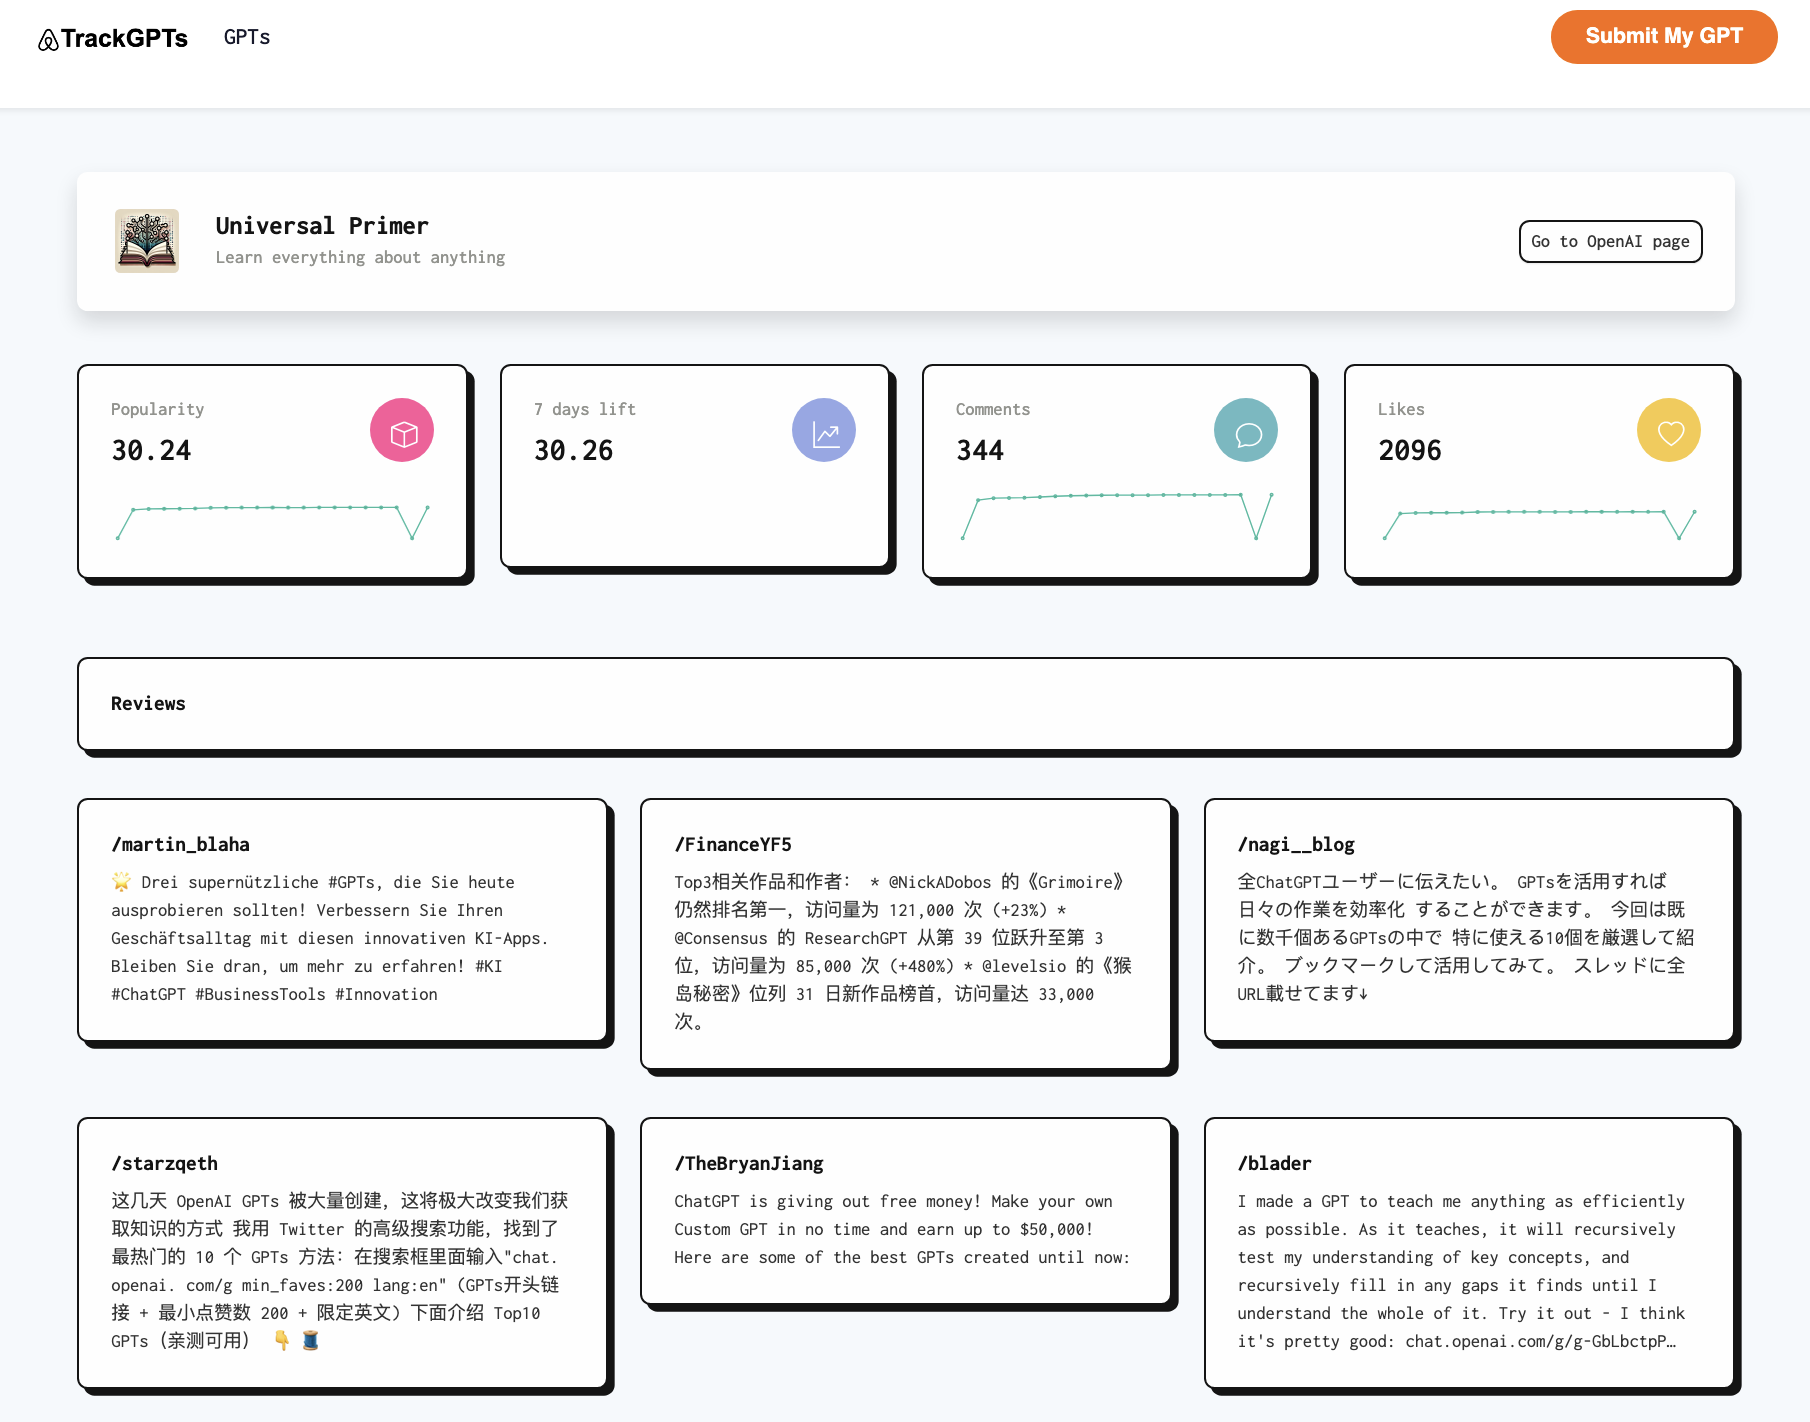This screenshot has width=1810, height=1422.
Task: Click the martin_blaha review text about #GPTs
Action: pyautogui.click(x=330, y=938)
